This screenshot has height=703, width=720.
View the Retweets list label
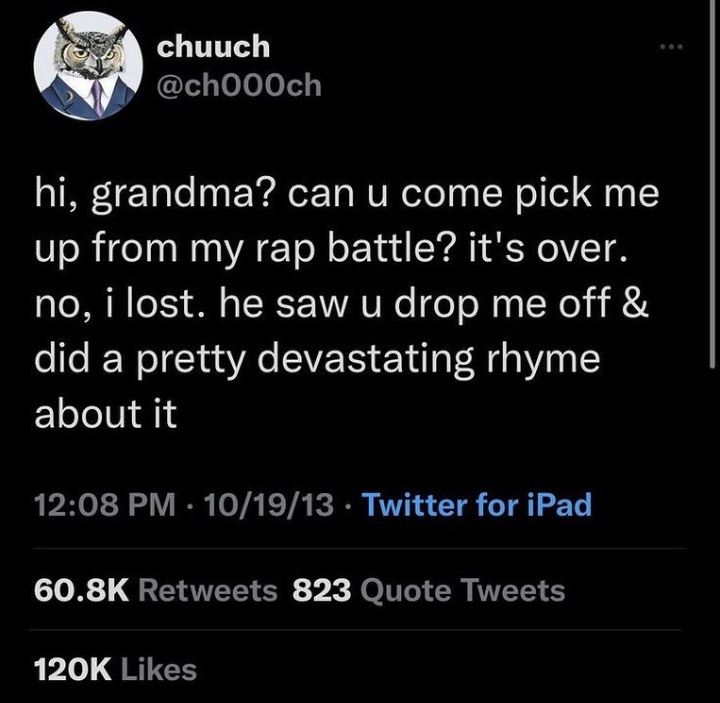point(207,591)
